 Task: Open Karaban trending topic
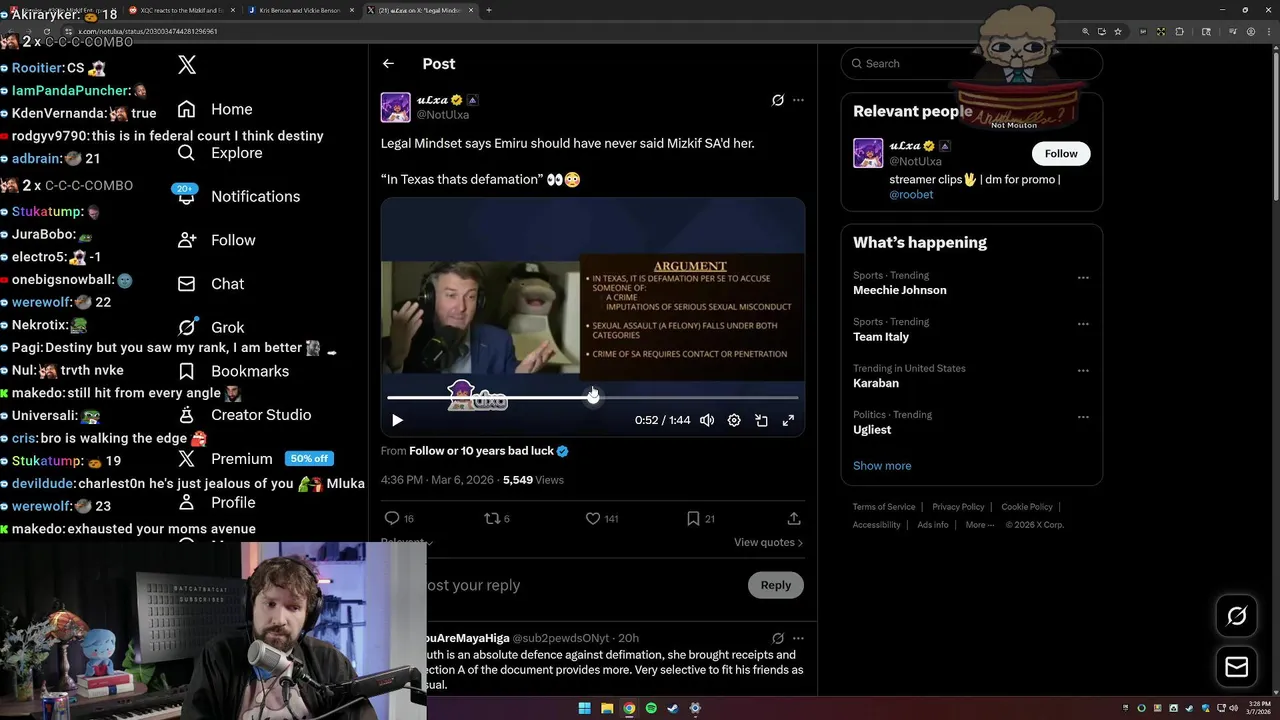[x=876, y=383]
